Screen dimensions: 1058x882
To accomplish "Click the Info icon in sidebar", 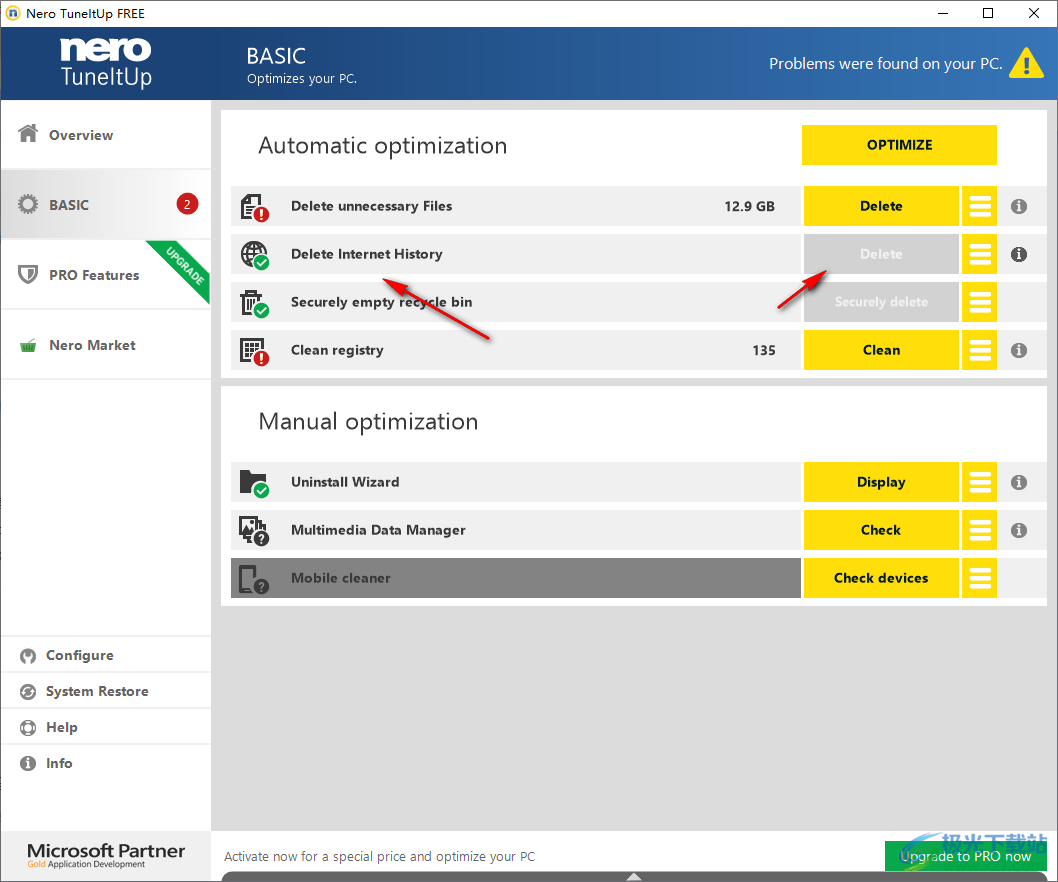I will click(28, 763).
